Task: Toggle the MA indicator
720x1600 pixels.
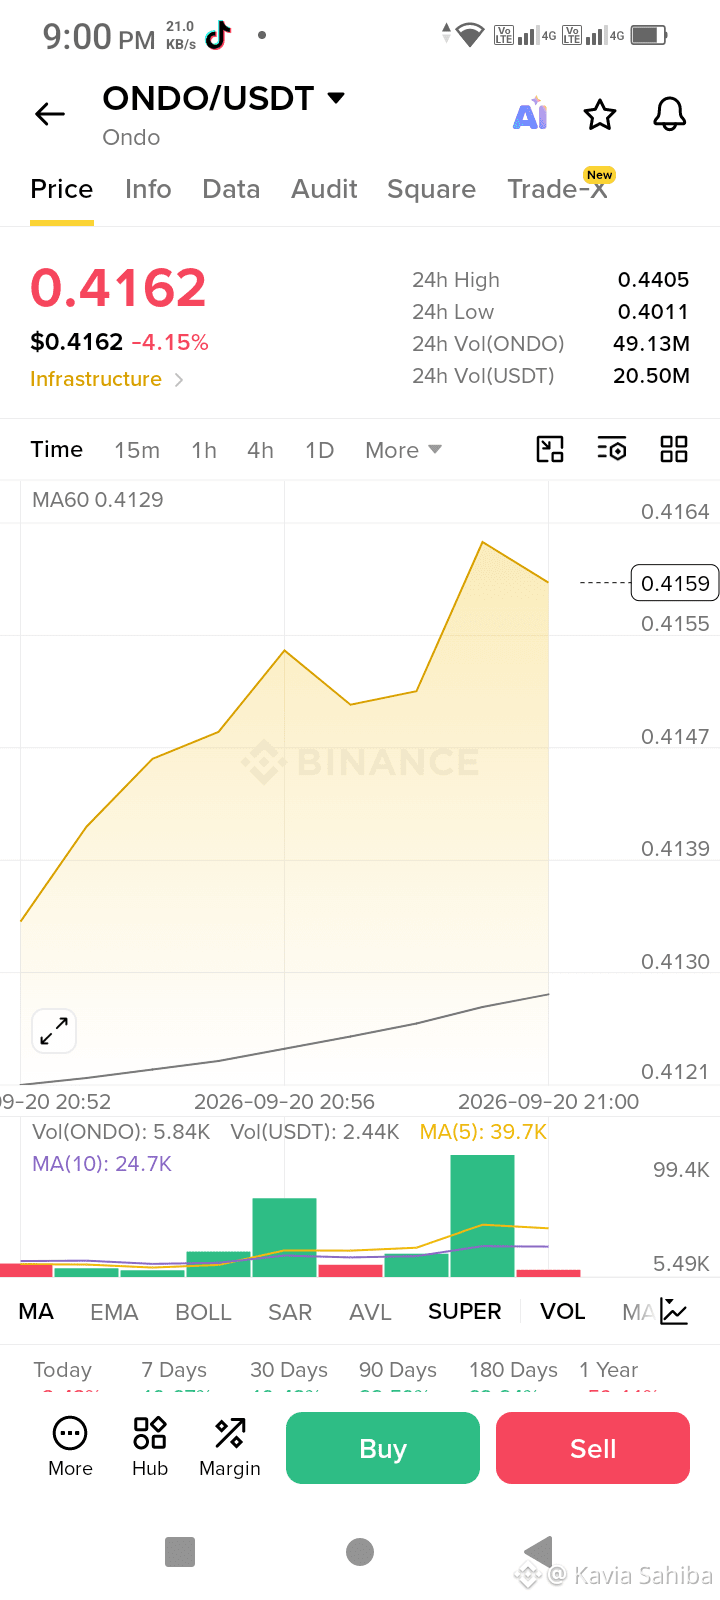Action: tap(36, 1311)
